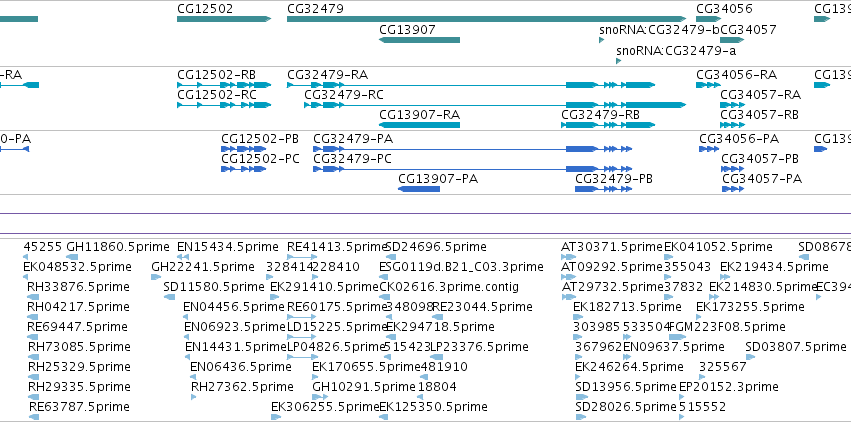Click EST AT09292.5prime label

(x=612, y=267)
